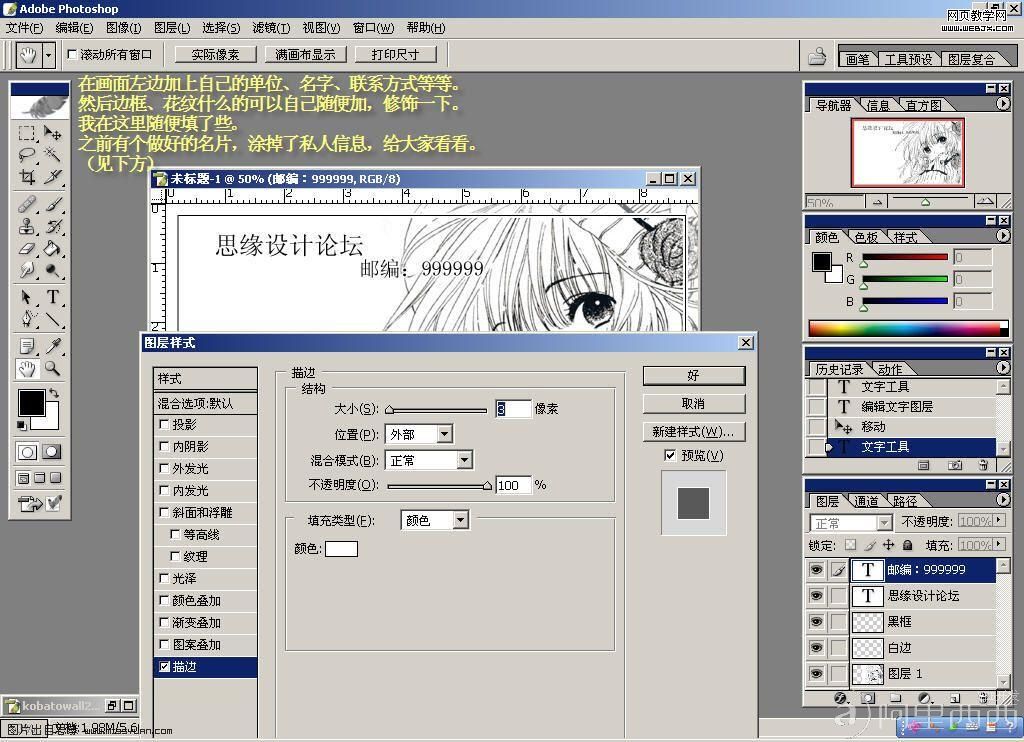Select the Magic Wand tool
The height and width of the screenshot is (742, 1024).
53,154
